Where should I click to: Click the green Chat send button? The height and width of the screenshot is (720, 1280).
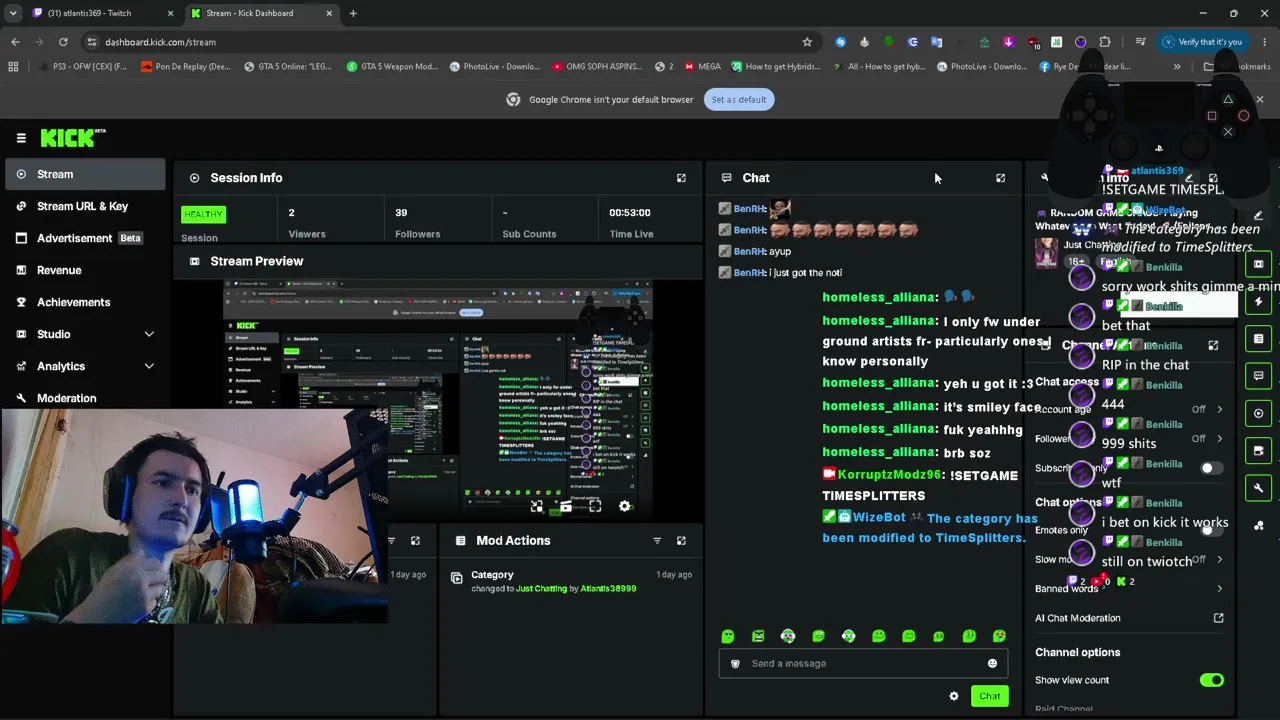click(x=989, y=696)
